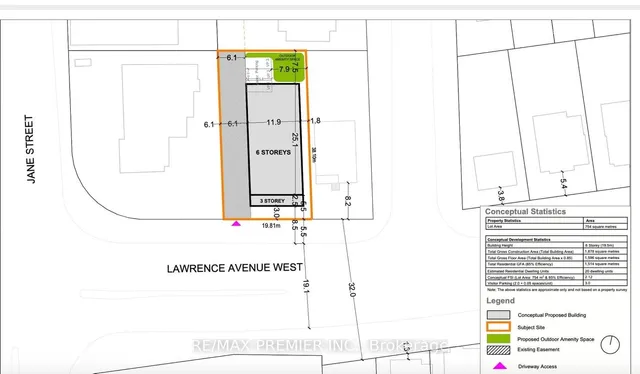
Task: Click the '19.1' dimension label
Action: 306,286
